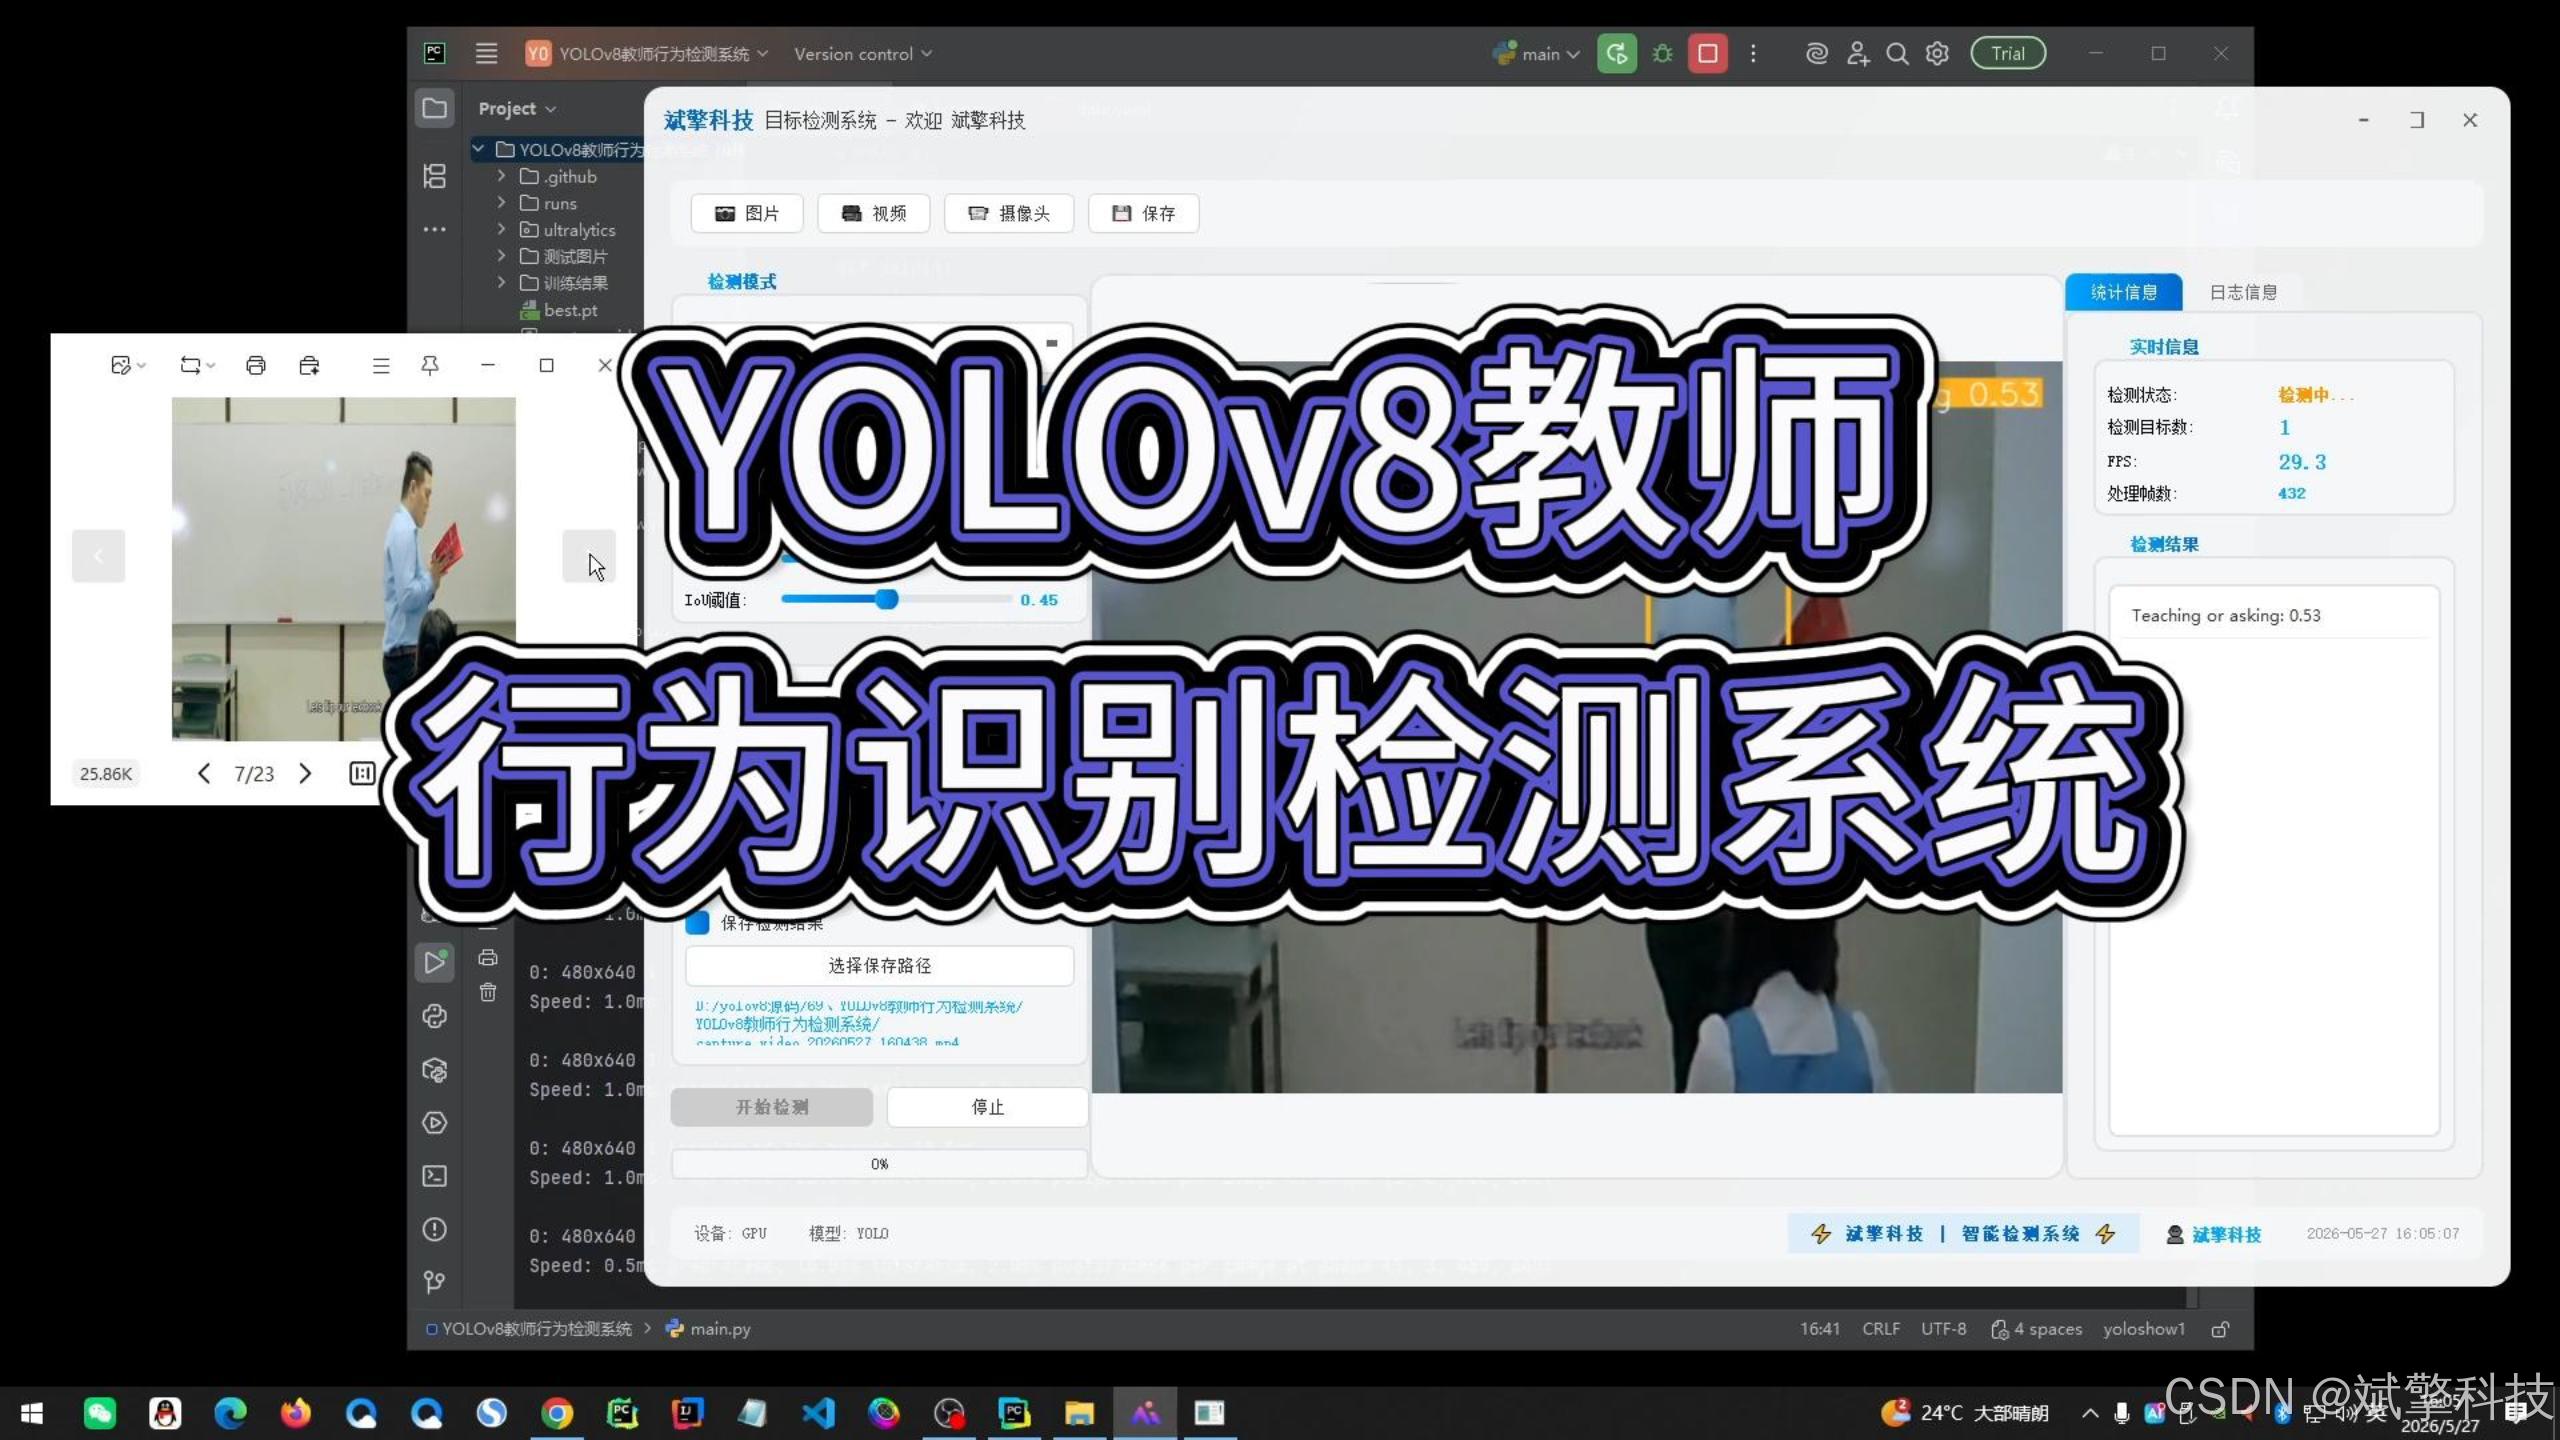Screen dimensions: 2560x1440
Task: Clear Run console with trash icon
Action: coord(488,992)
